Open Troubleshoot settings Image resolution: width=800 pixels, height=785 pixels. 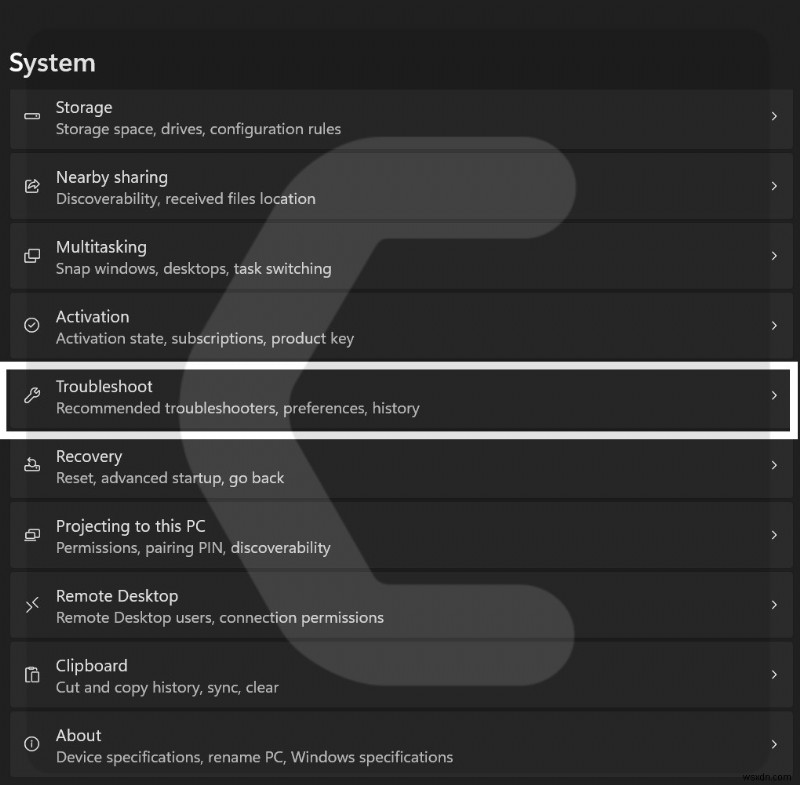(400, 396)
